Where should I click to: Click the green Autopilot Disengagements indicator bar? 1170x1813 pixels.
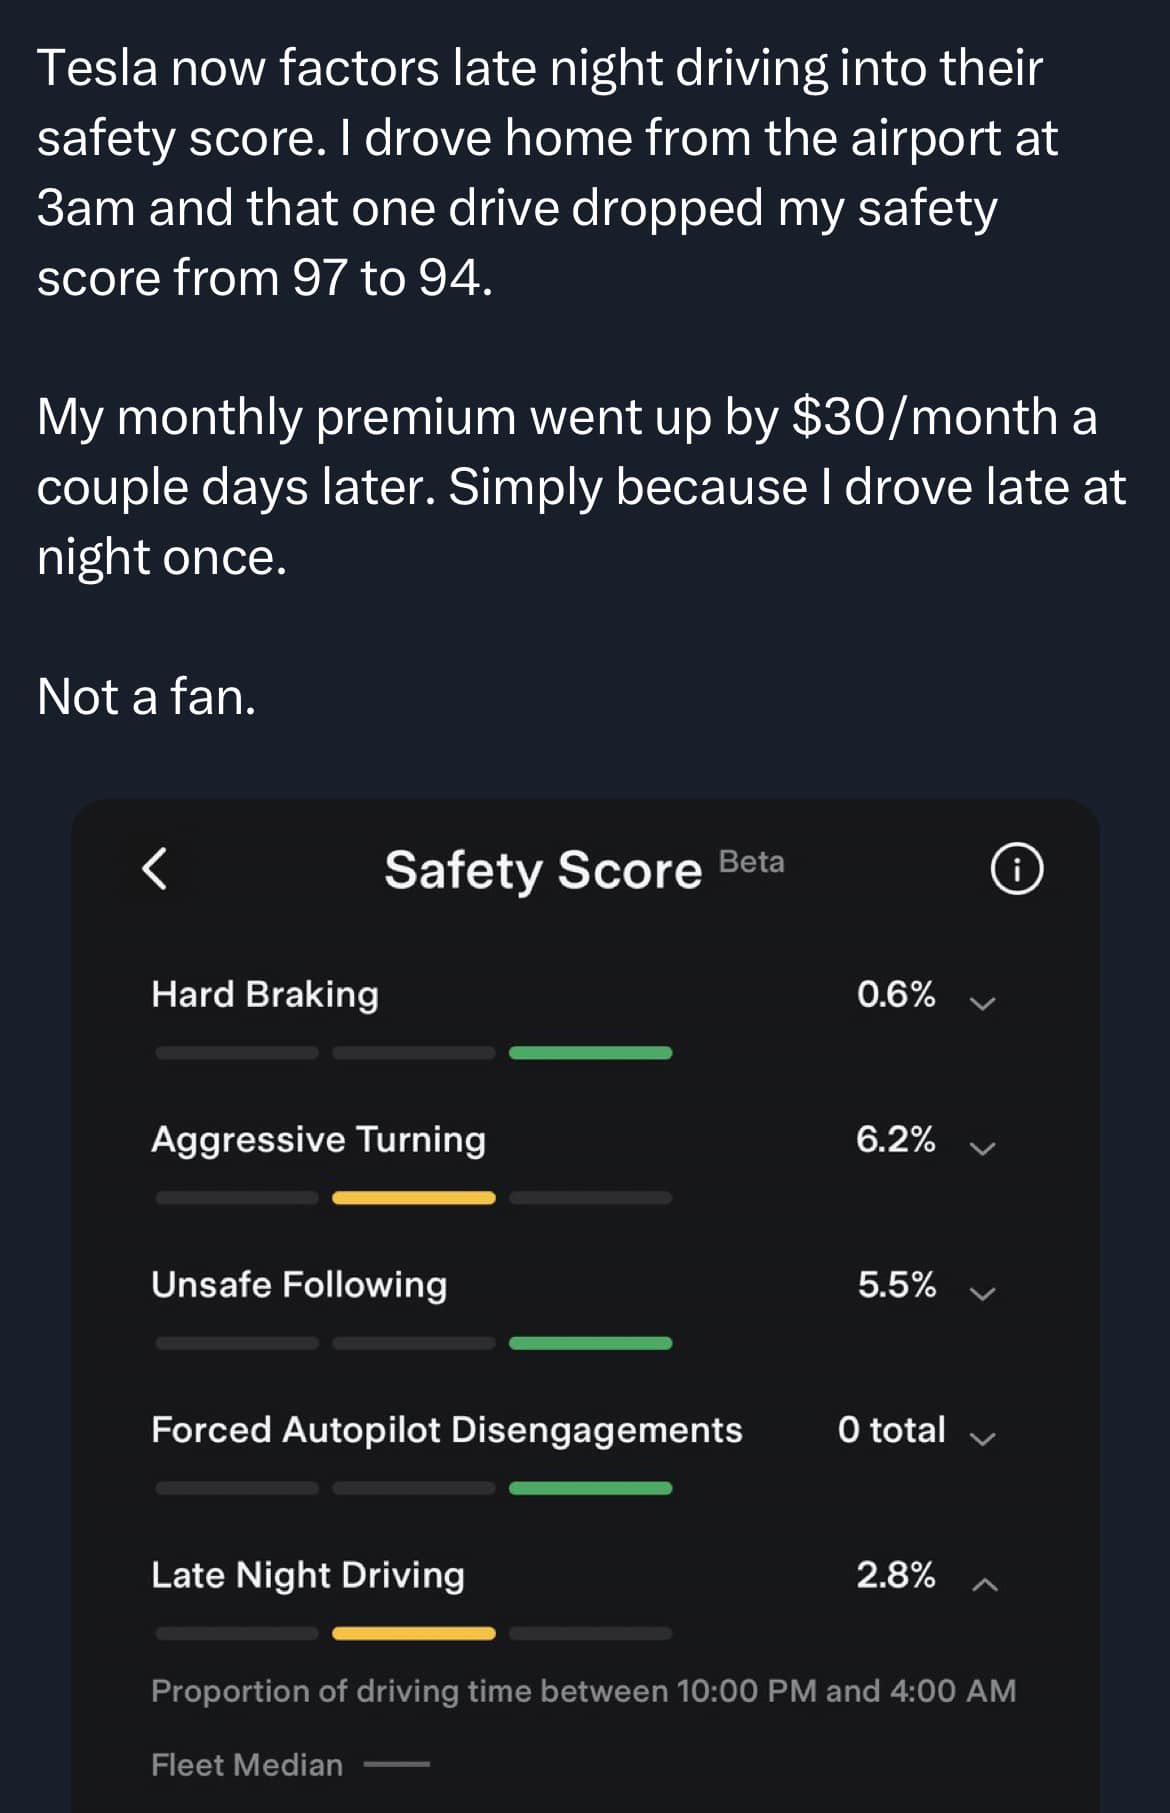[x=590, y=1488]
